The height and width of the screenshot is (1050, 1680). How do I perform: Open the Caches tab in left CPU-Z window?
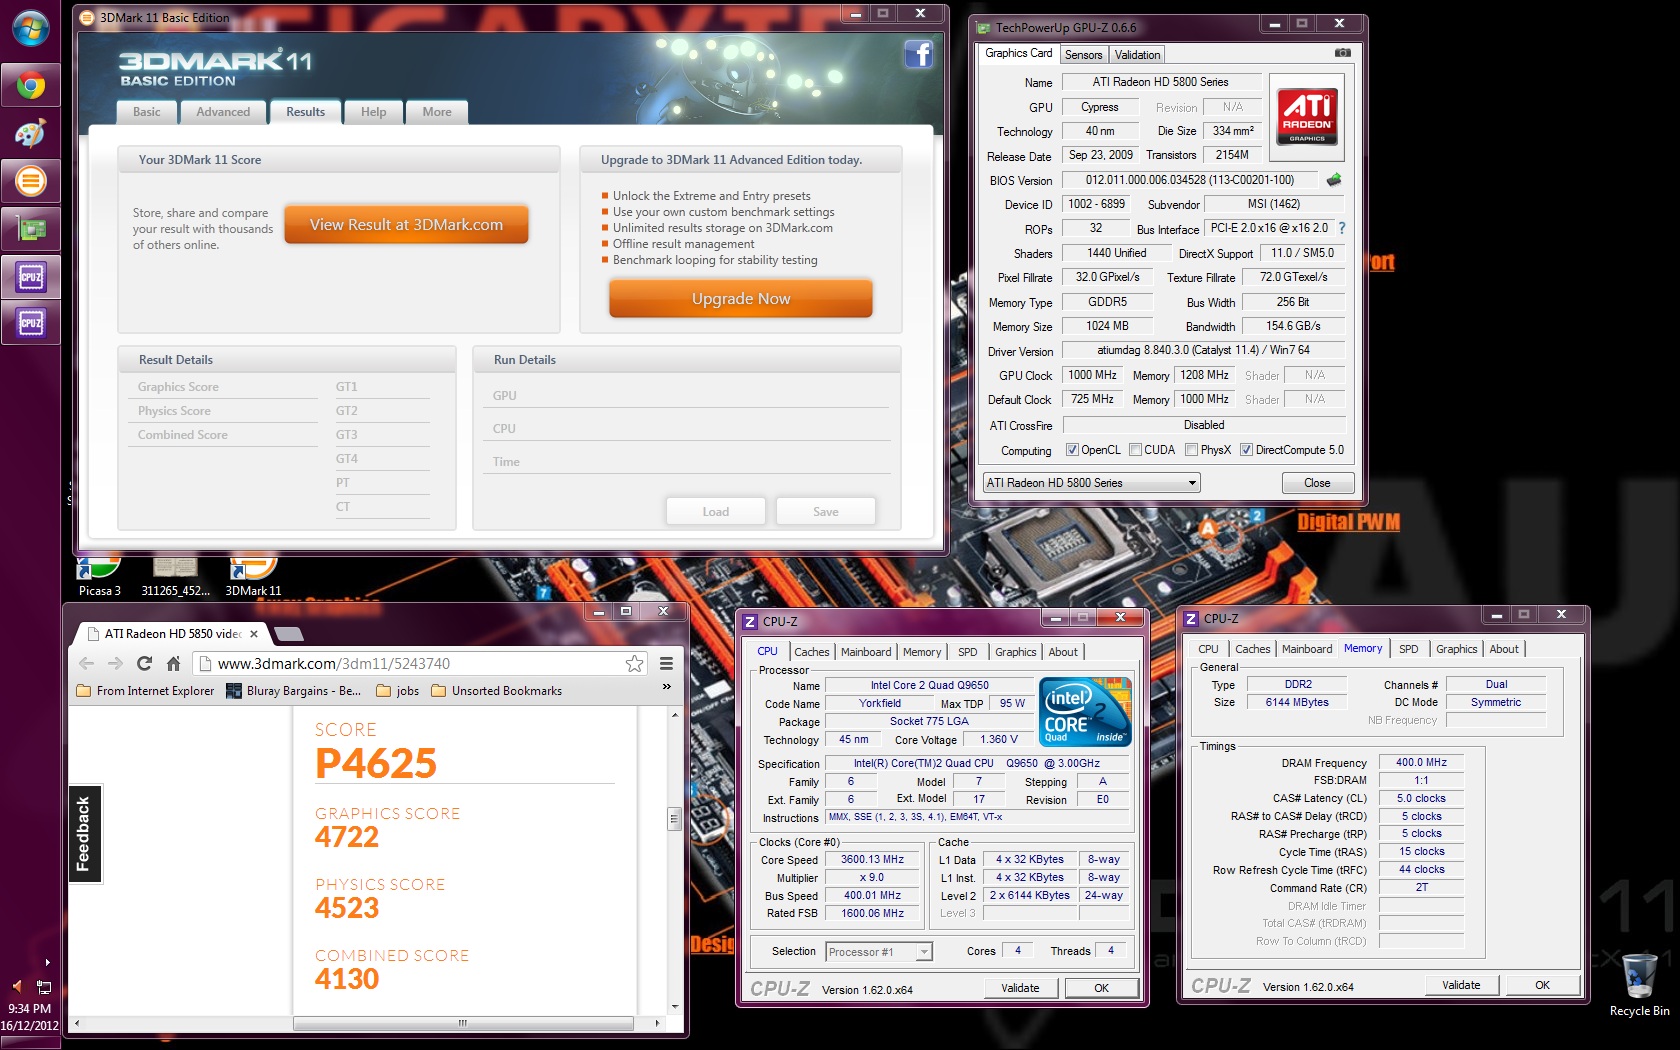point(811,652)
